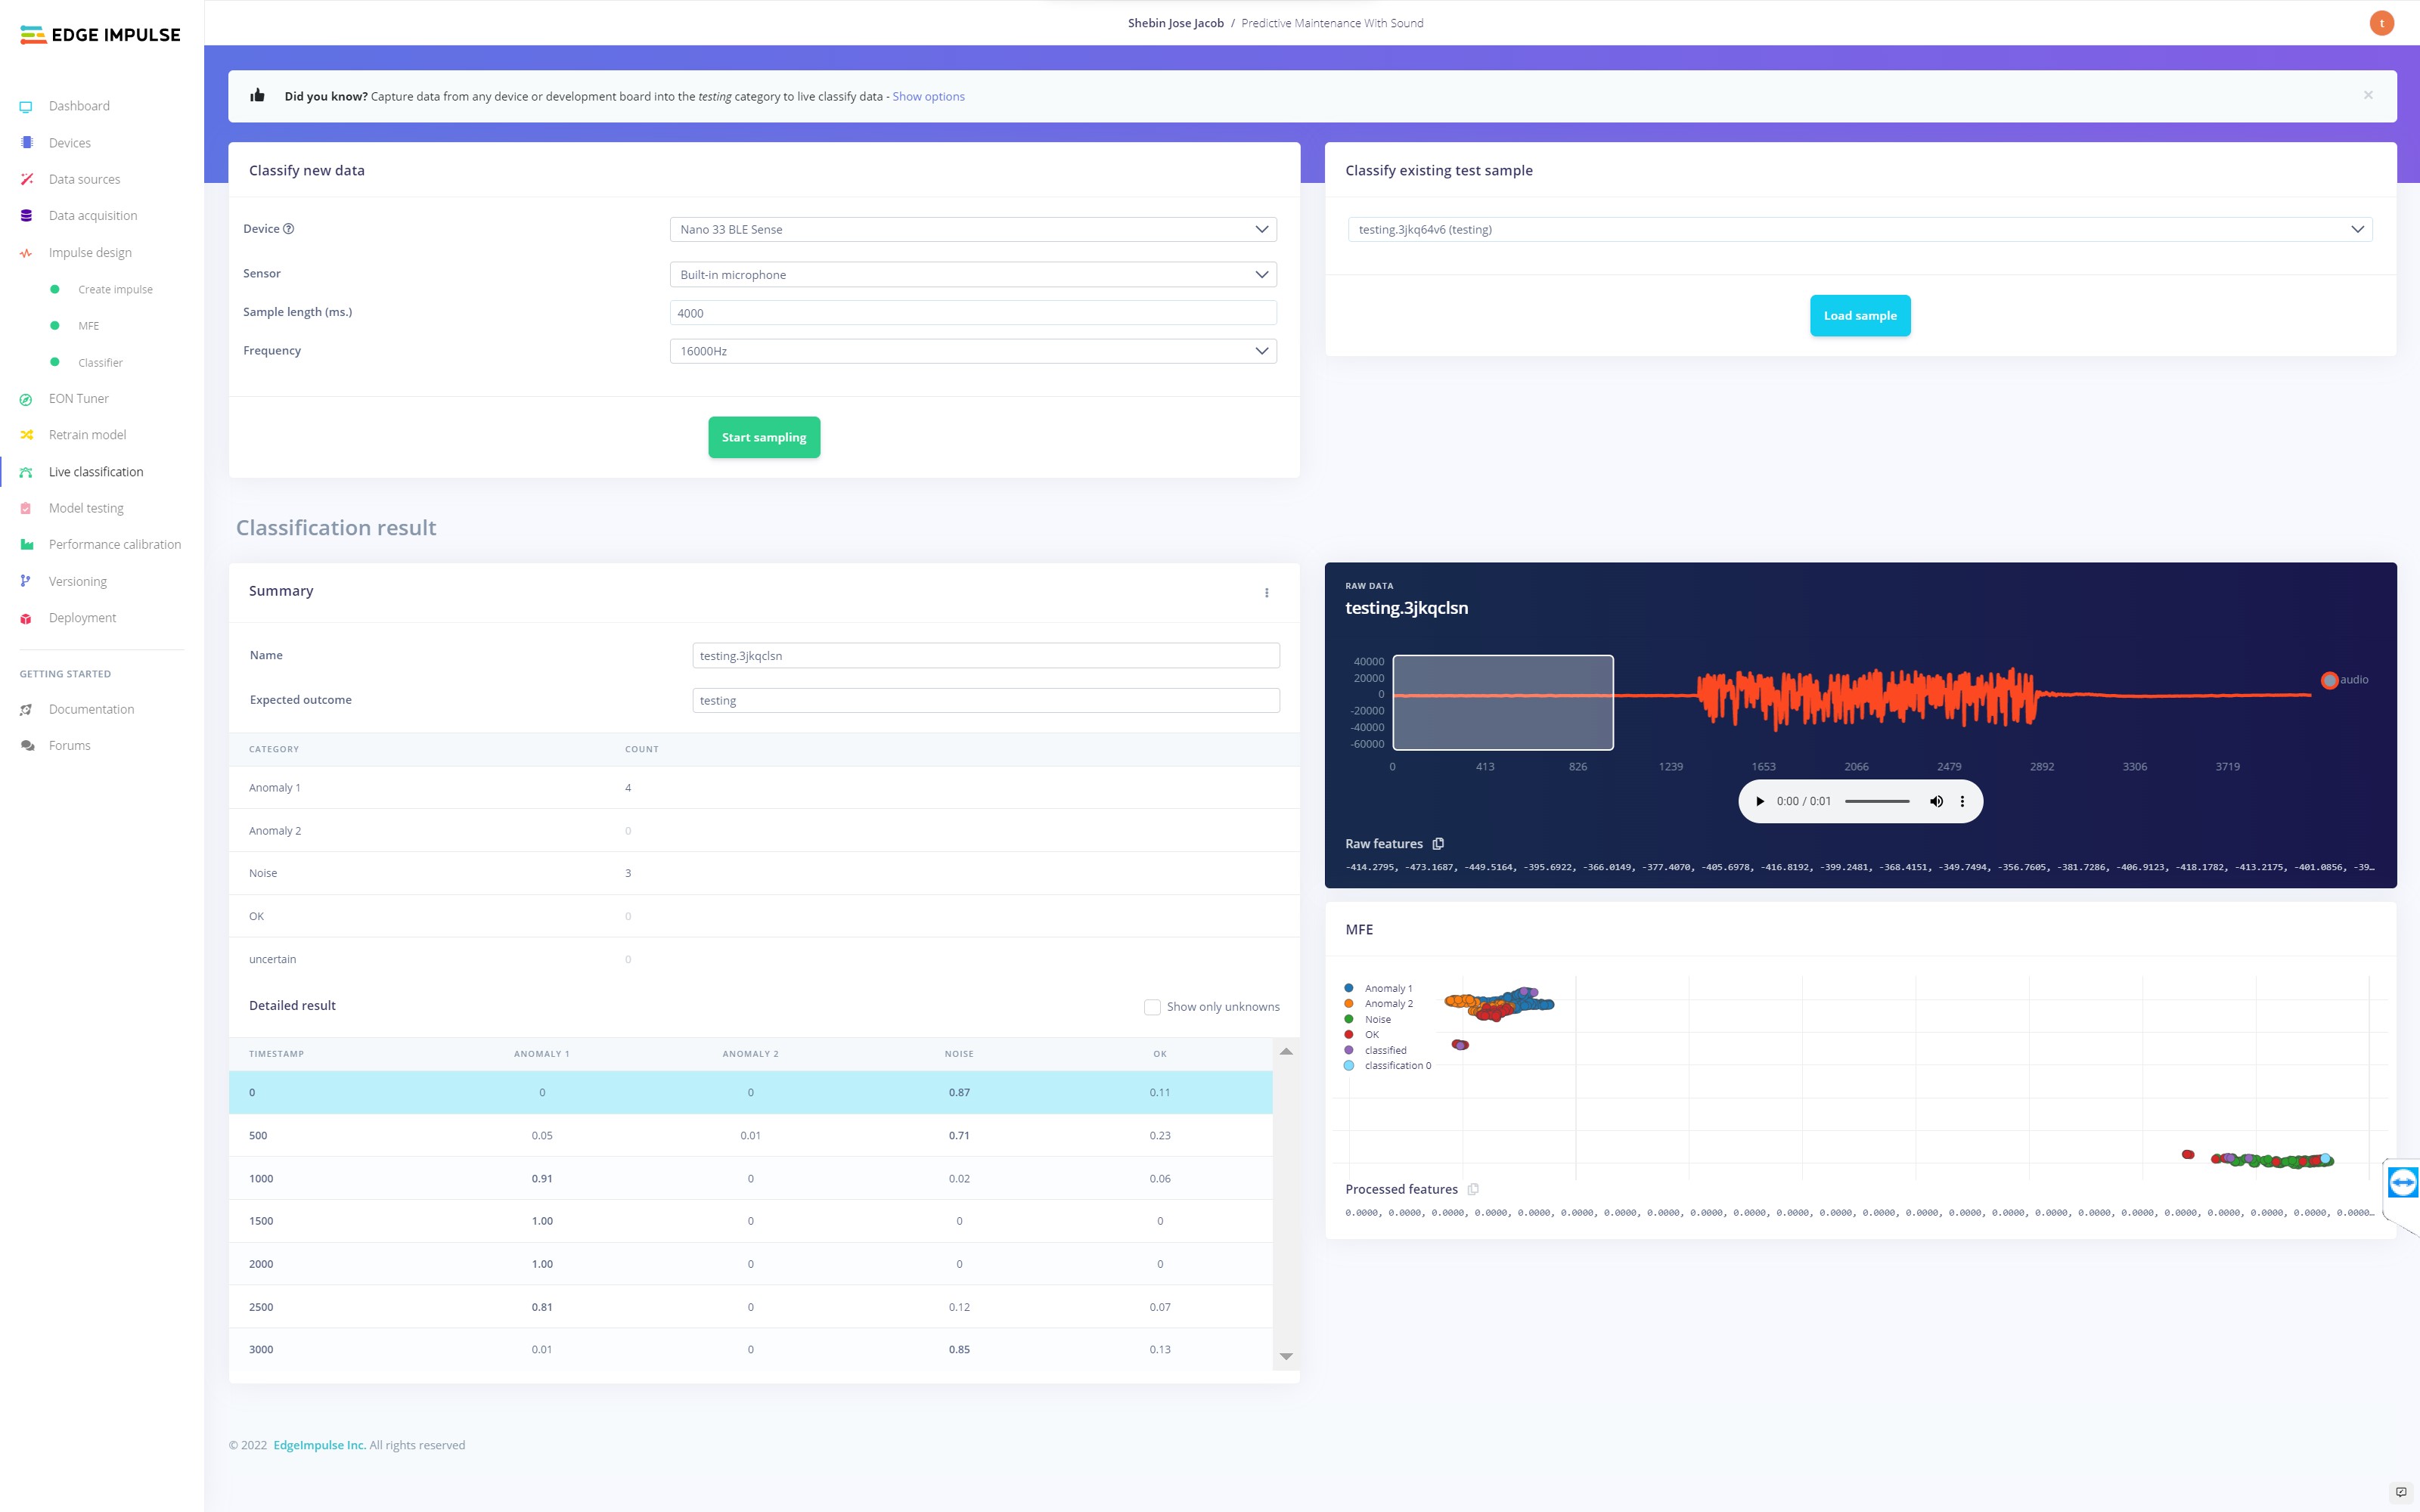Click the Load sample button
This screenshot has height=1512, width=2420.
[1859, 315]
